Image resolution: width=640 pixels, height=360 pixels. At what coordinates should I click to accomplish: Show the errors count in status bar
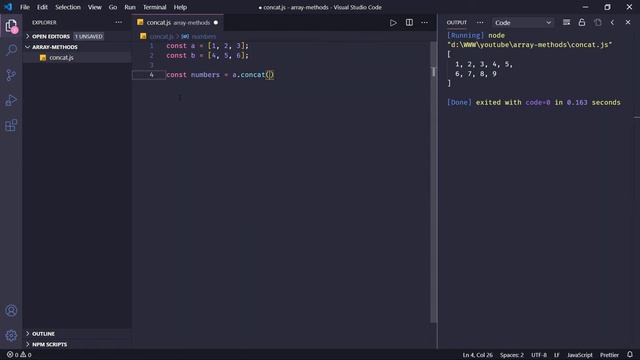coord(13,355)
